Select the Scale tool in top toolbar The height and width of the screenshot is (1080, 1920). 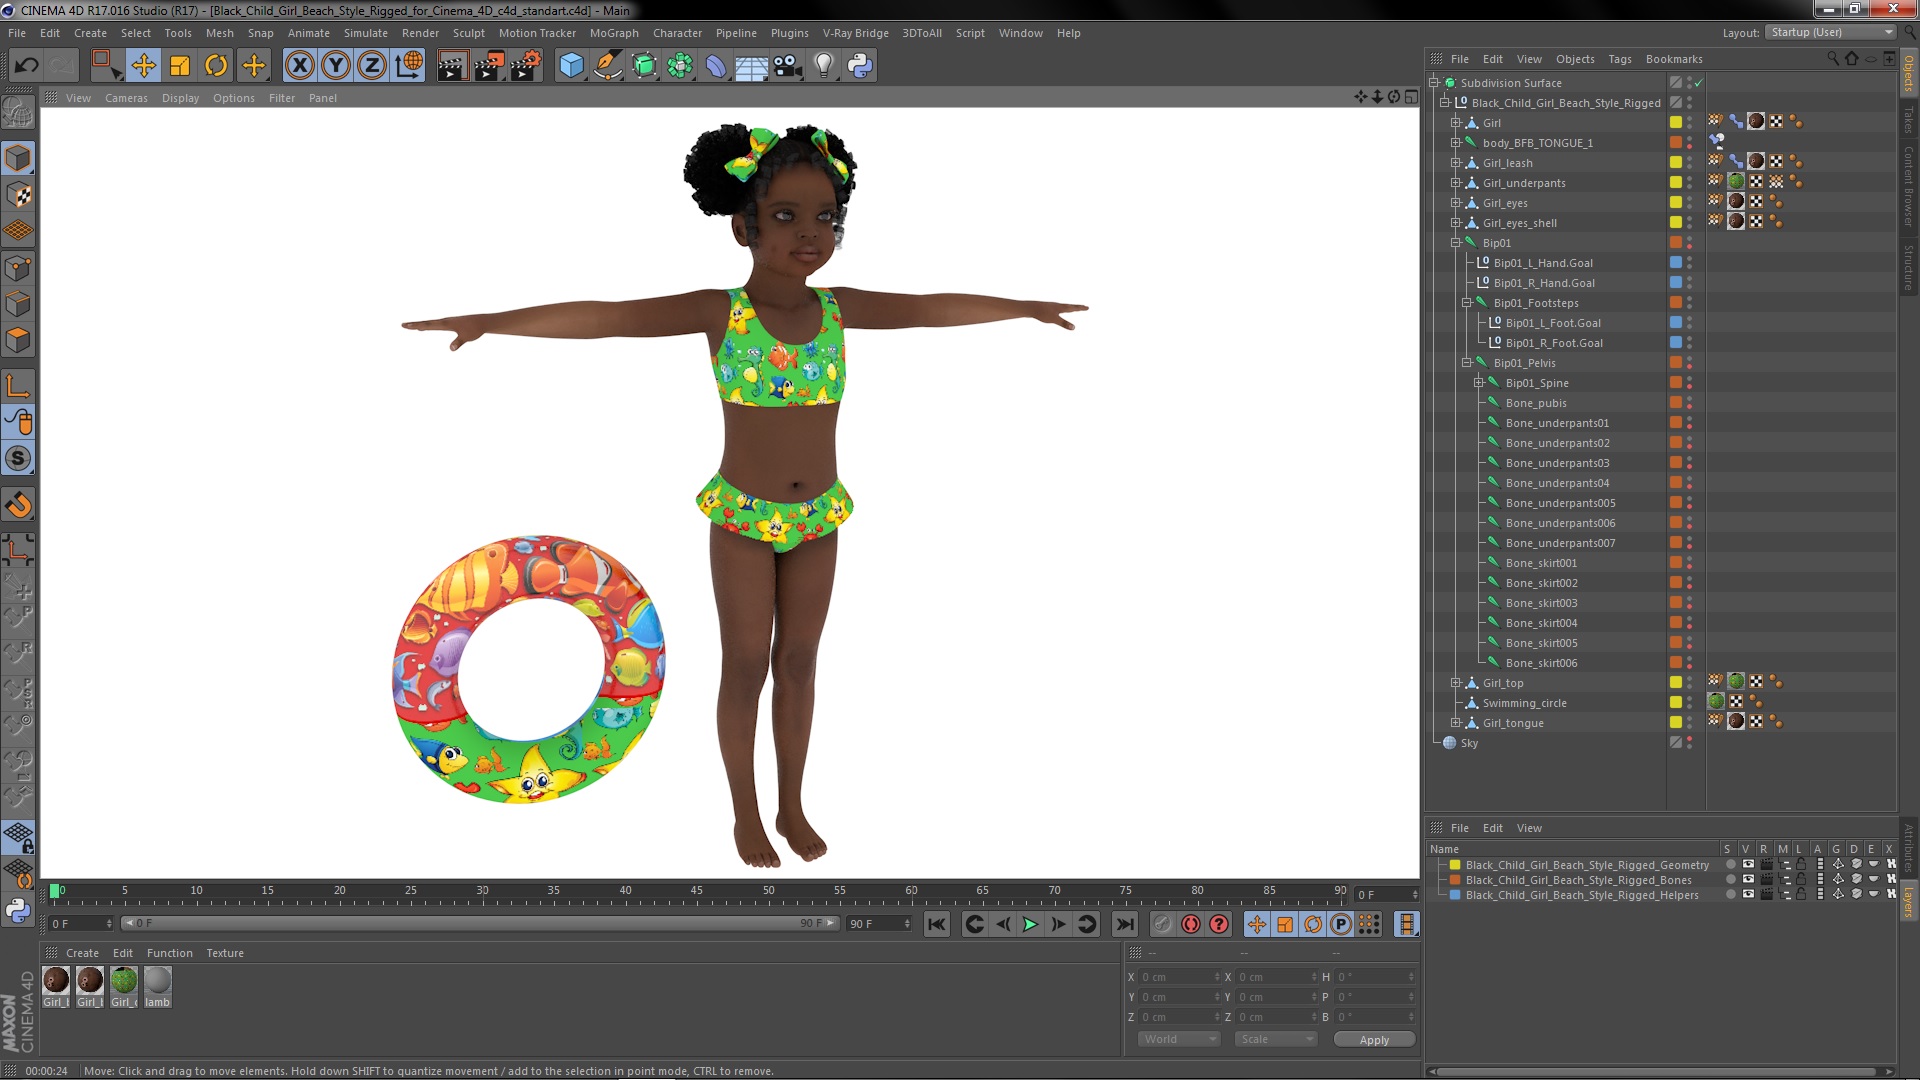180,66
